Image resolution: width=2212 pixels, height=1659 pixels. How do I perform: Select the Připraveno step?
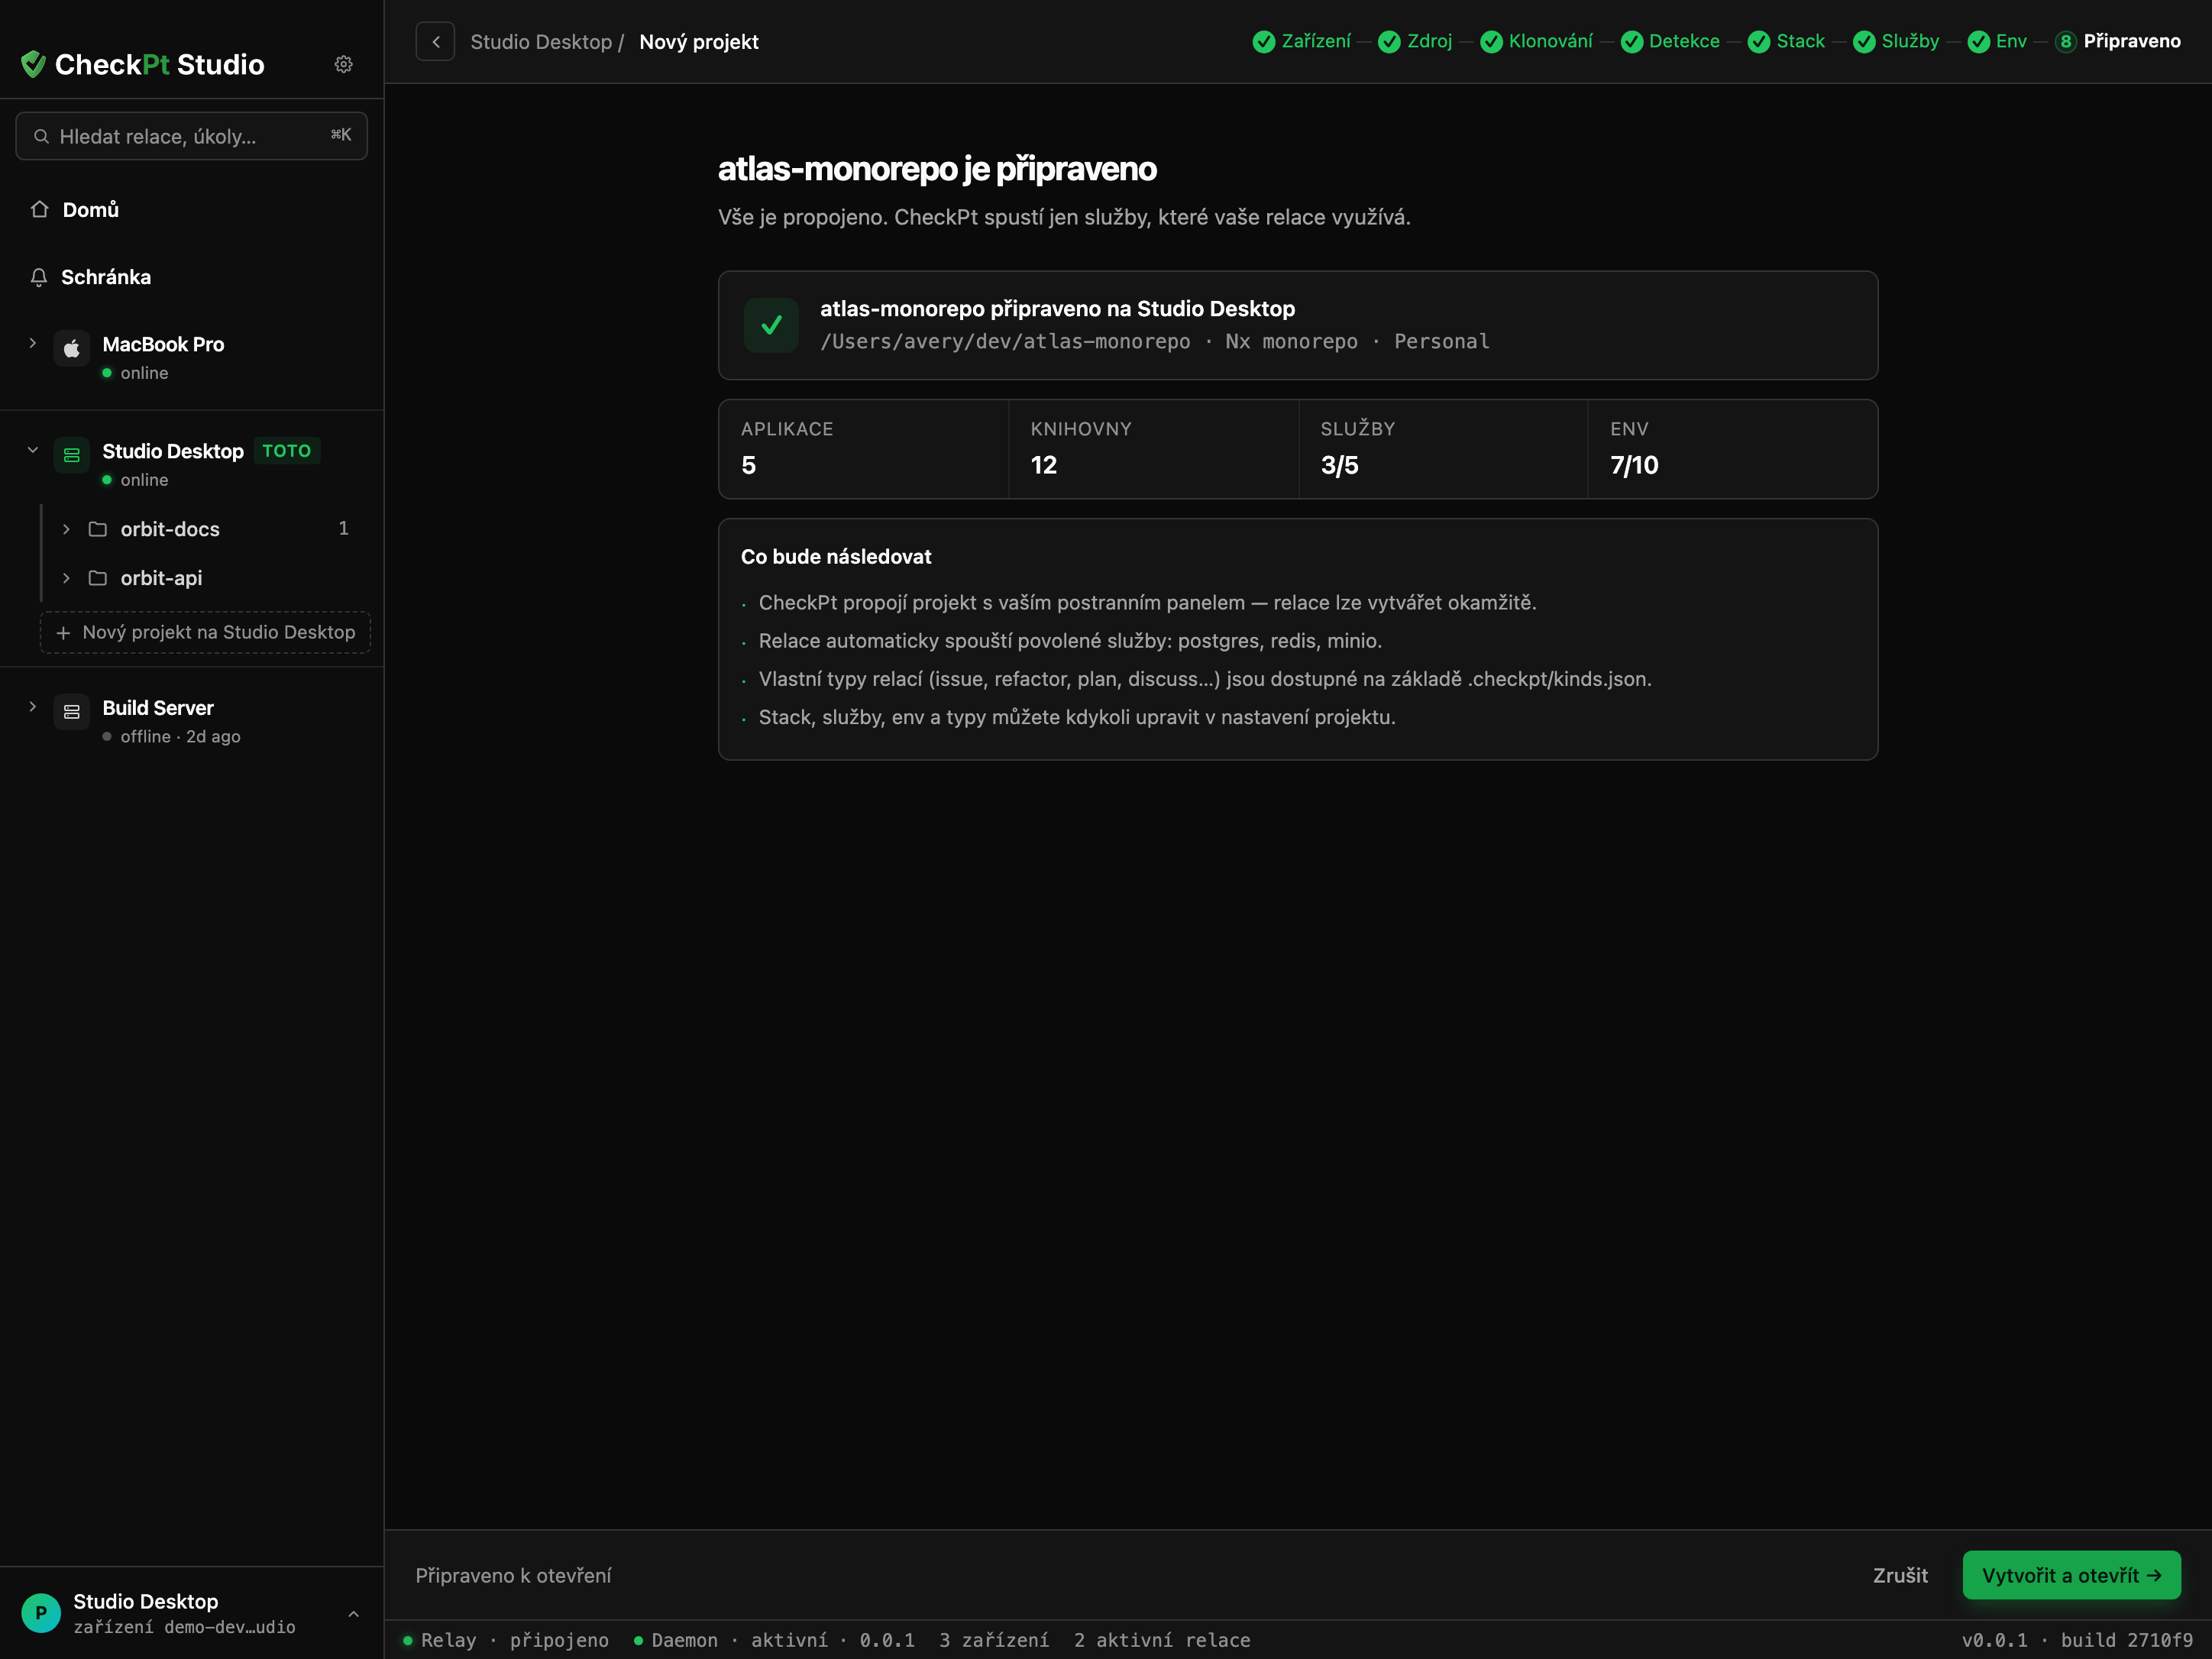point(2118,41)
